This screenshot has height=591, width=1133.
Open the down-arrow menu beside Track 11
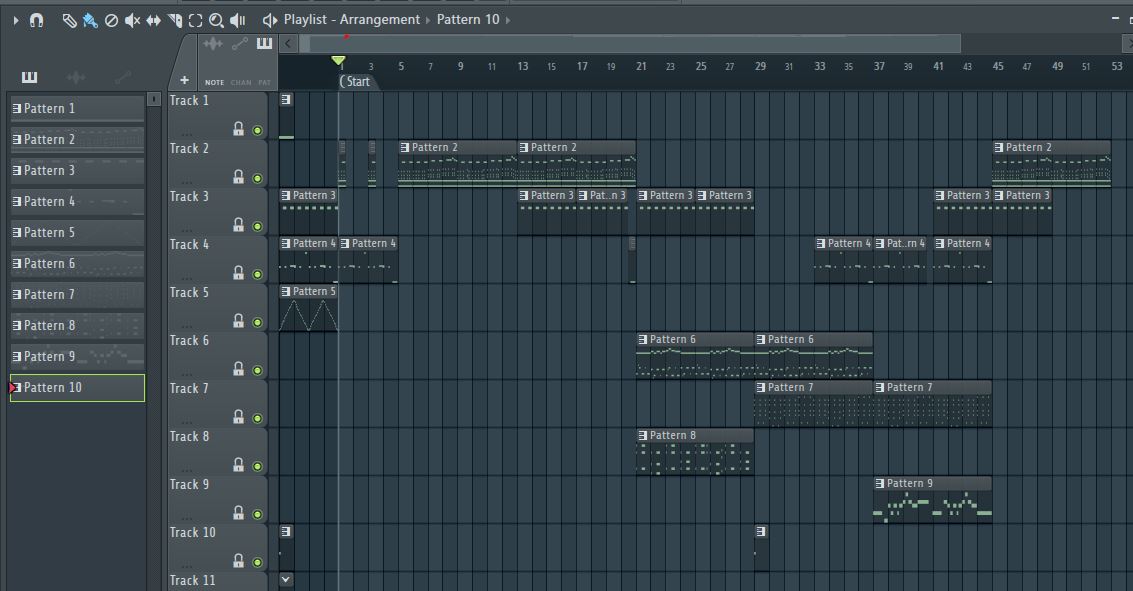[286, 579]
